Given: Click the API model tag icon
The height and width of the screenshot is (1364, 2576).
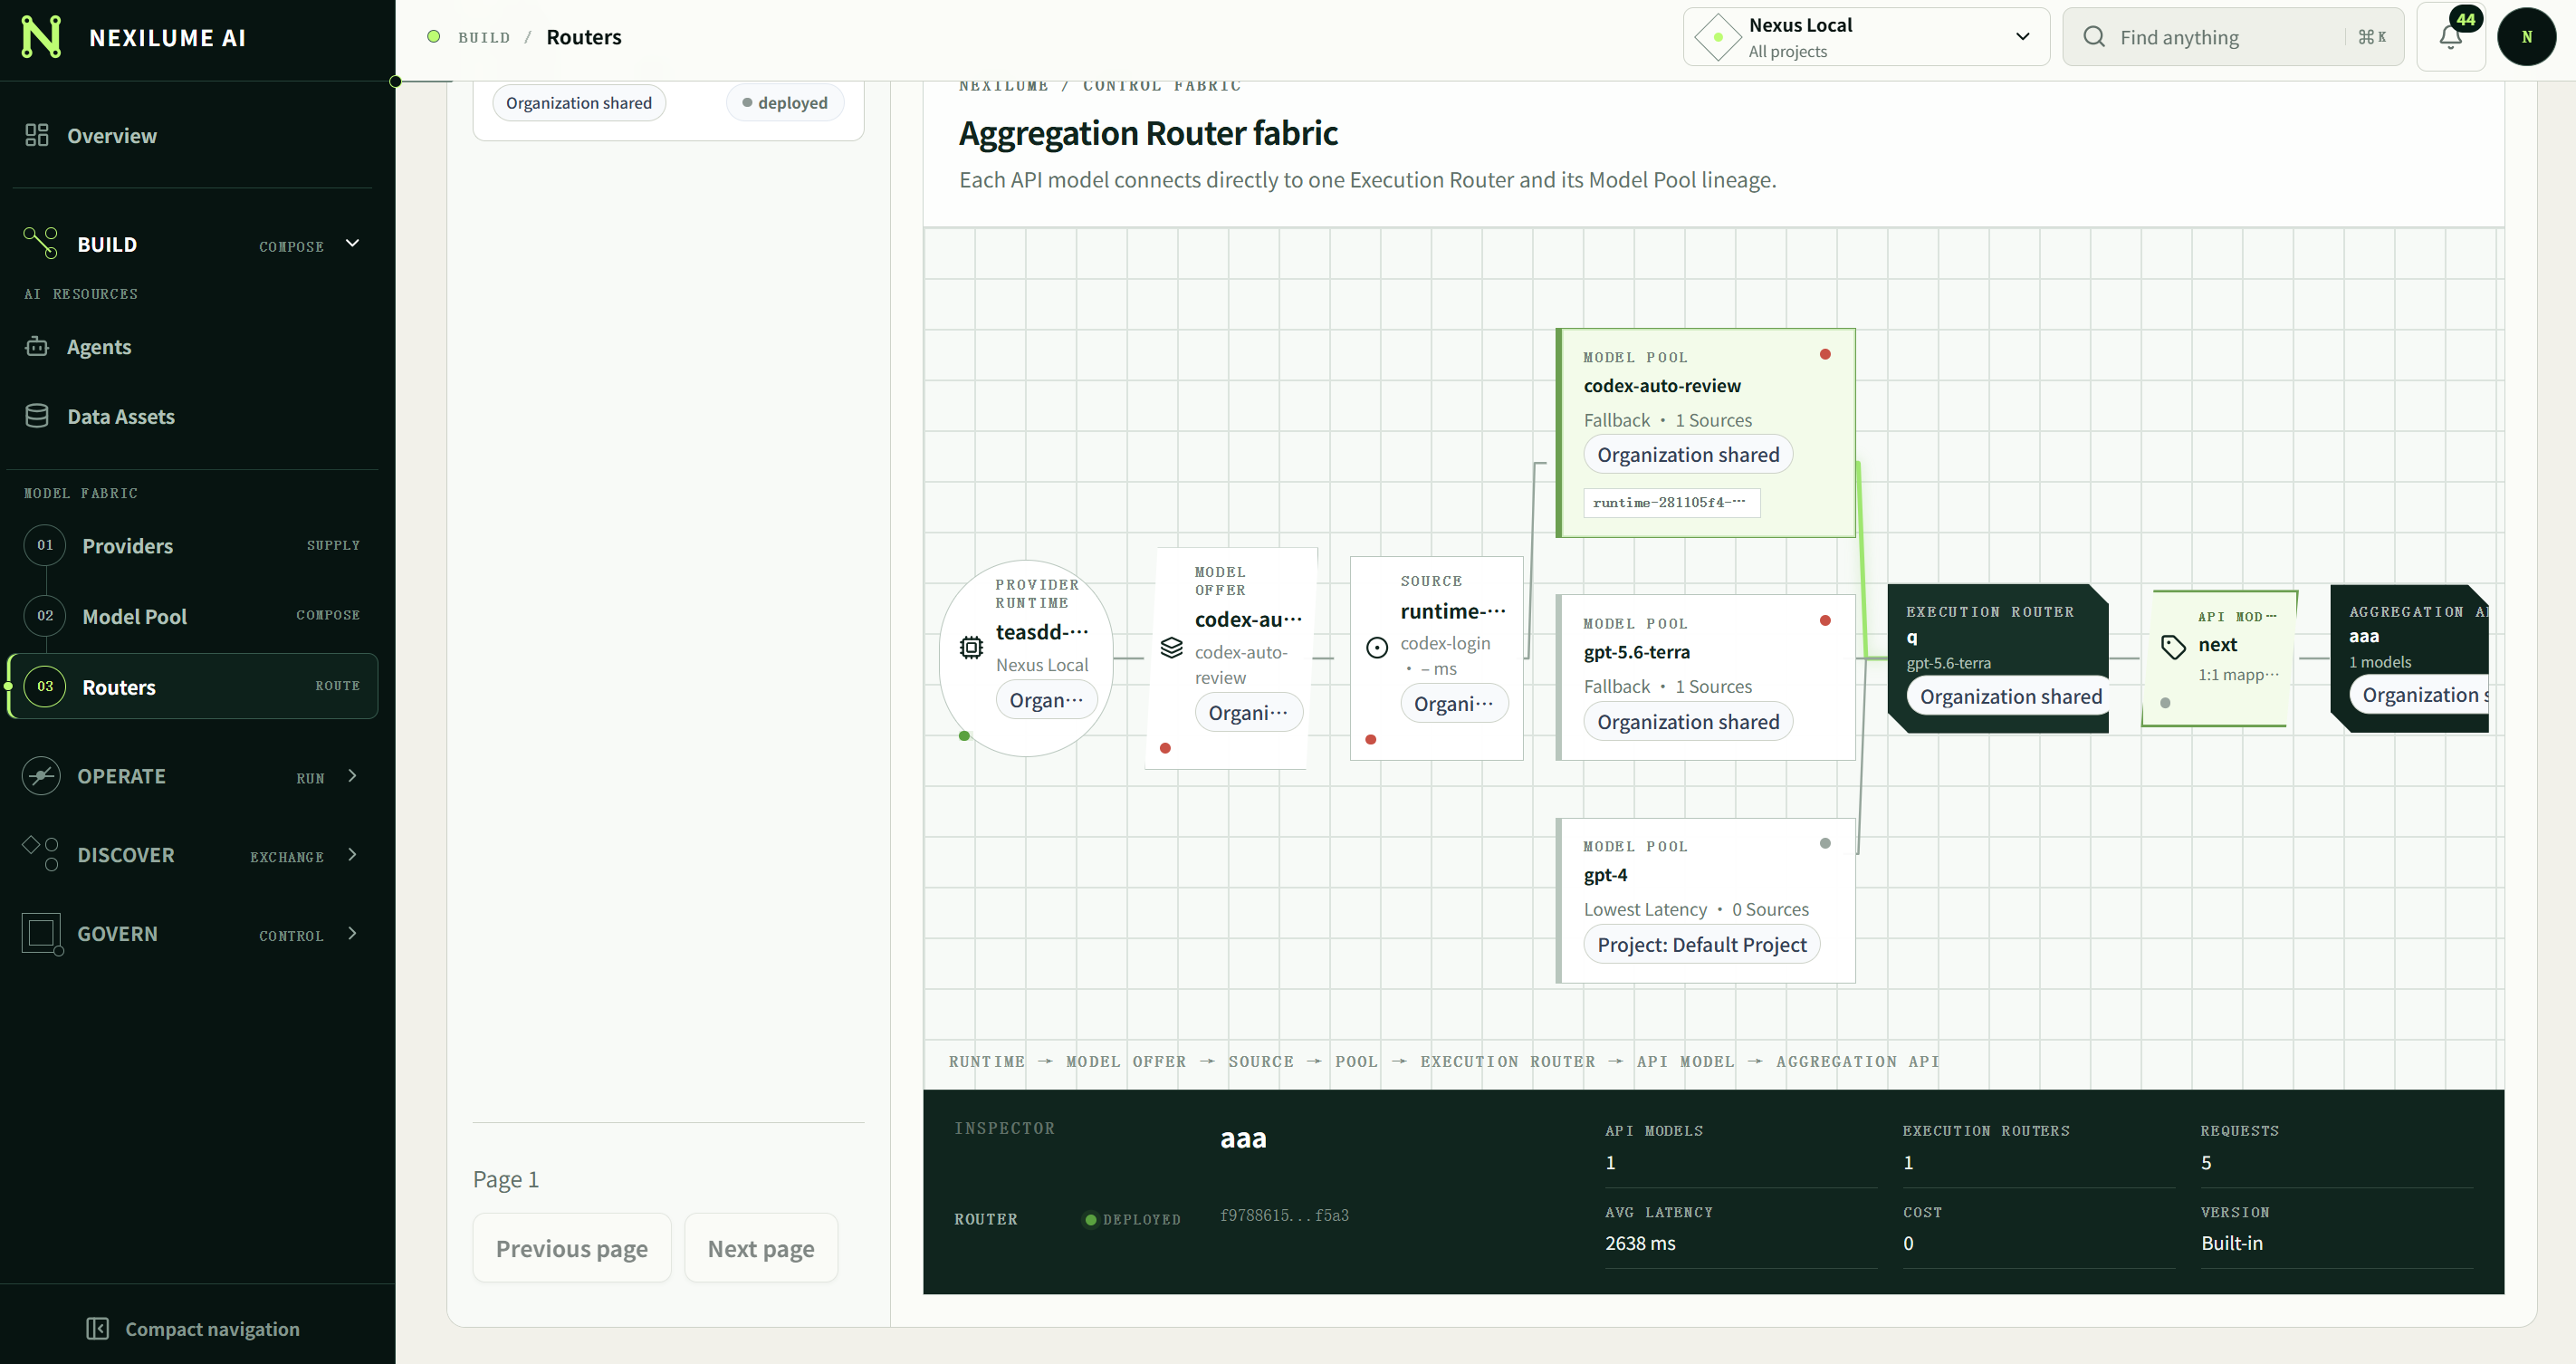Looking at the screenshot, I should 2172,648.
